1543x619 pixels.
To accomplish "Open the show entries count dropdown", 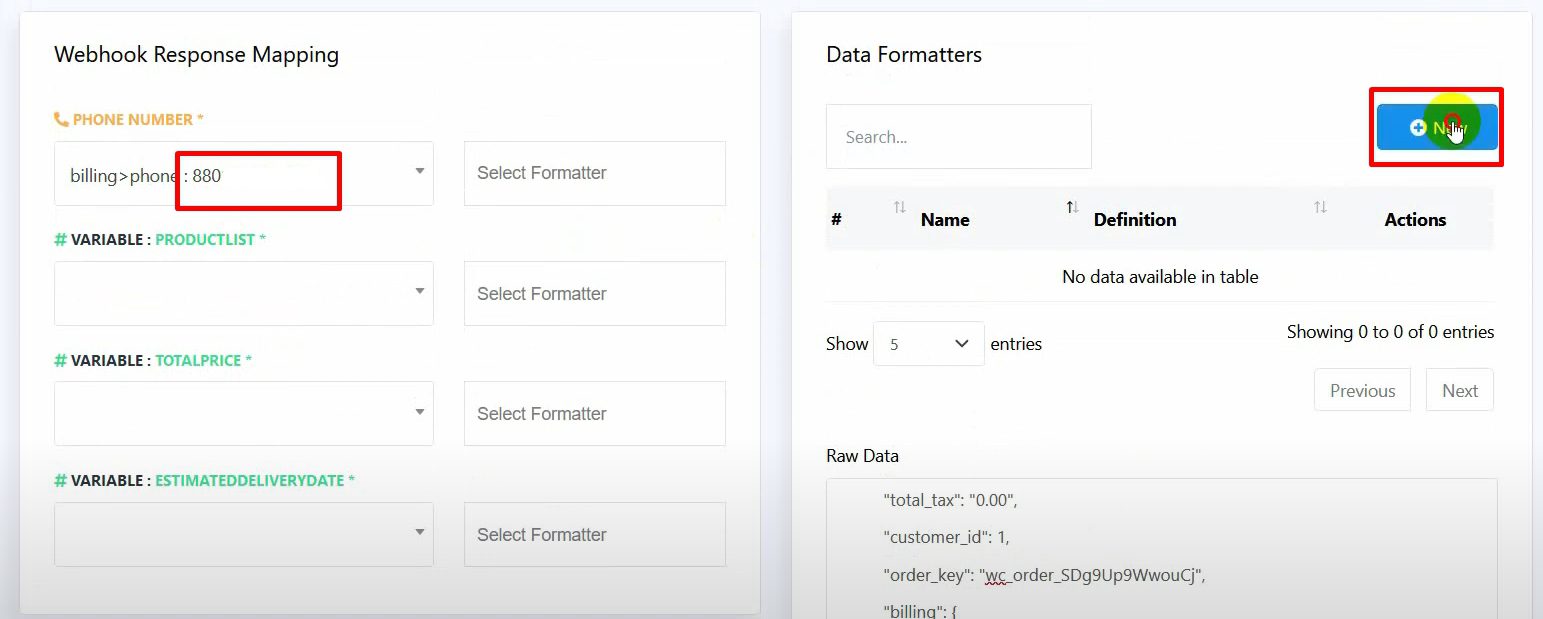I will (x=928, y=344).
